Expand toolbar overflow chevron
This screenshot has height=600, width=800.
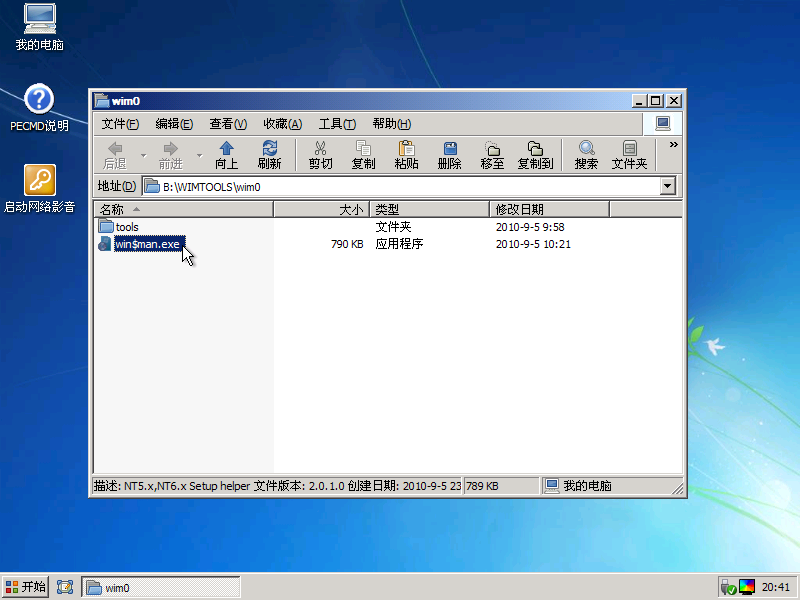pos(673,145)
